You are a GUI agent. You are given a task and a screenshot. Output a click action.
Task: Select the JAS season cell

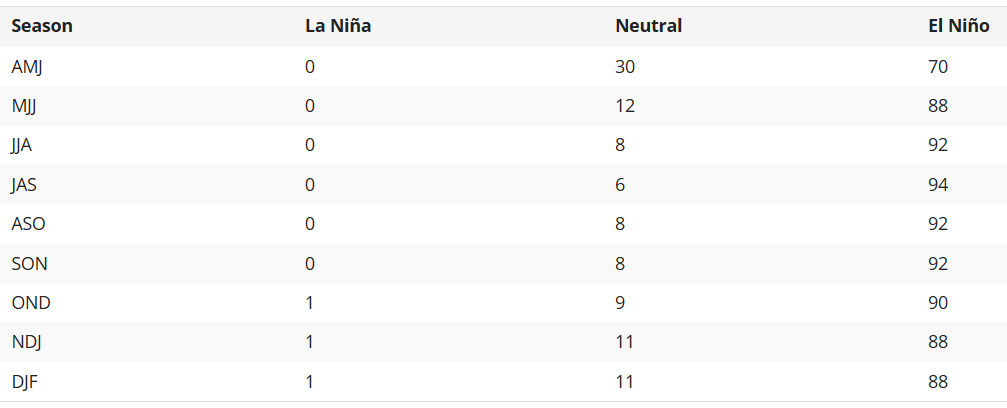(24, 185)
